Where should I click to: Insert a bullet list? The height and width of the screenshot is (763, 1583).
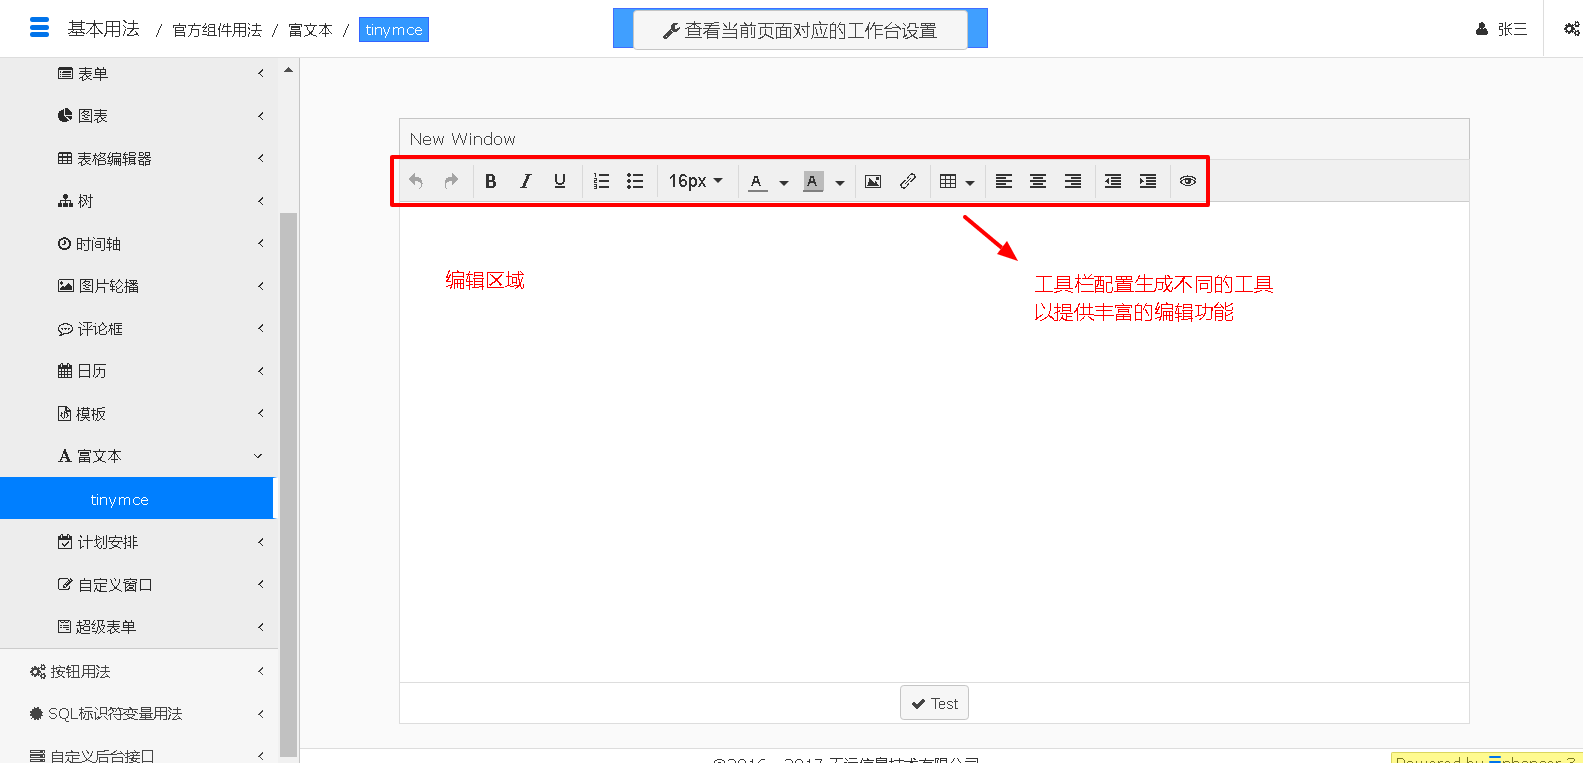coord(635,181)
